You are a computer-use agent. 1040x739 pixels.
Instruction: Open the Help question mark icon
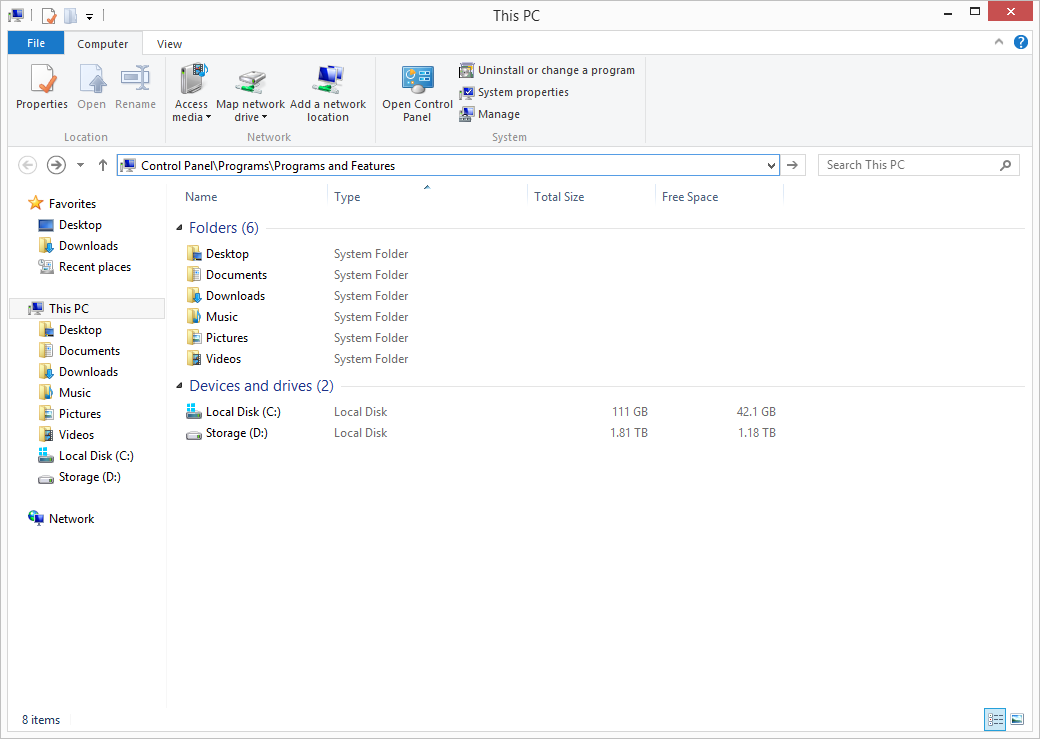tap(1020, 43)
